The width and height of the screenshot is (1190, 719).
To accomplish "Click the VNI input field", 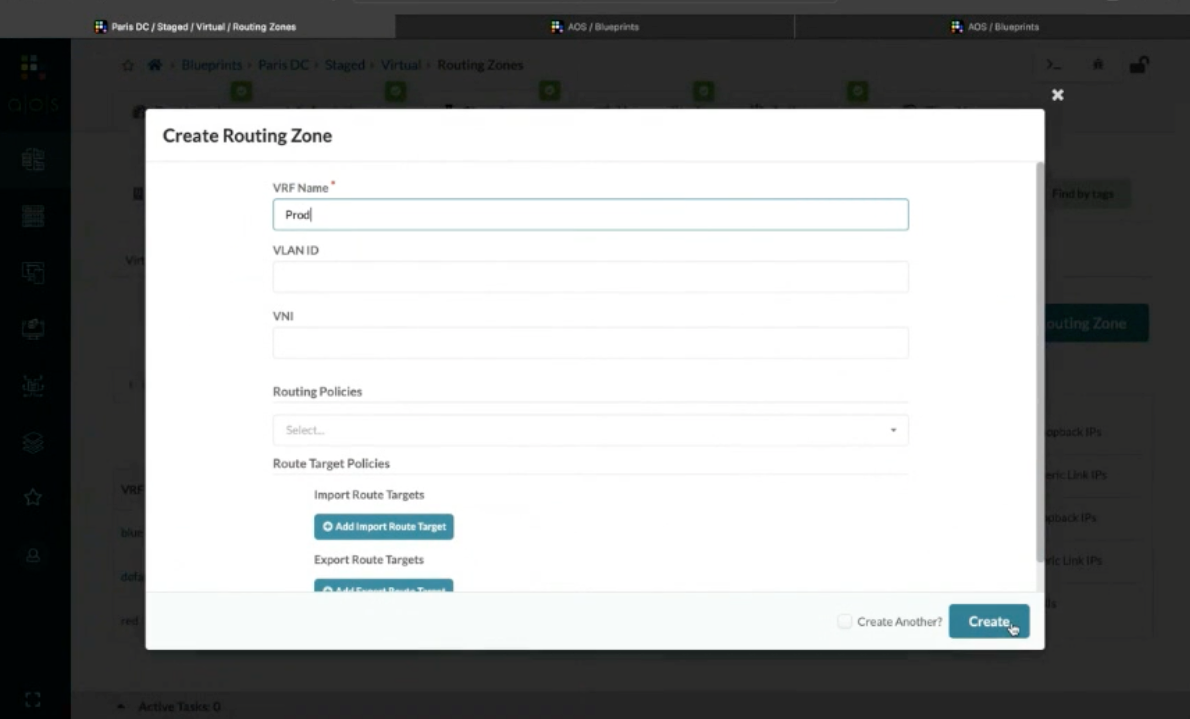I will pyautogui.click(x=590, y=343).
